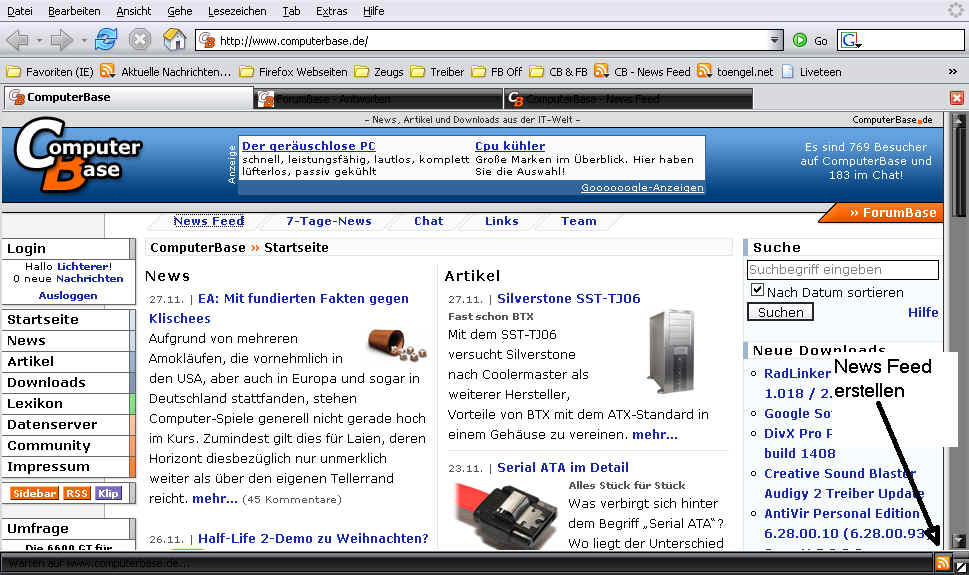The height and width of the screenshot is (575, 969).
Task: Open Aktuelle Nachrichten feed bookmark
Action: pyautogui.click(x=166, y=72)
